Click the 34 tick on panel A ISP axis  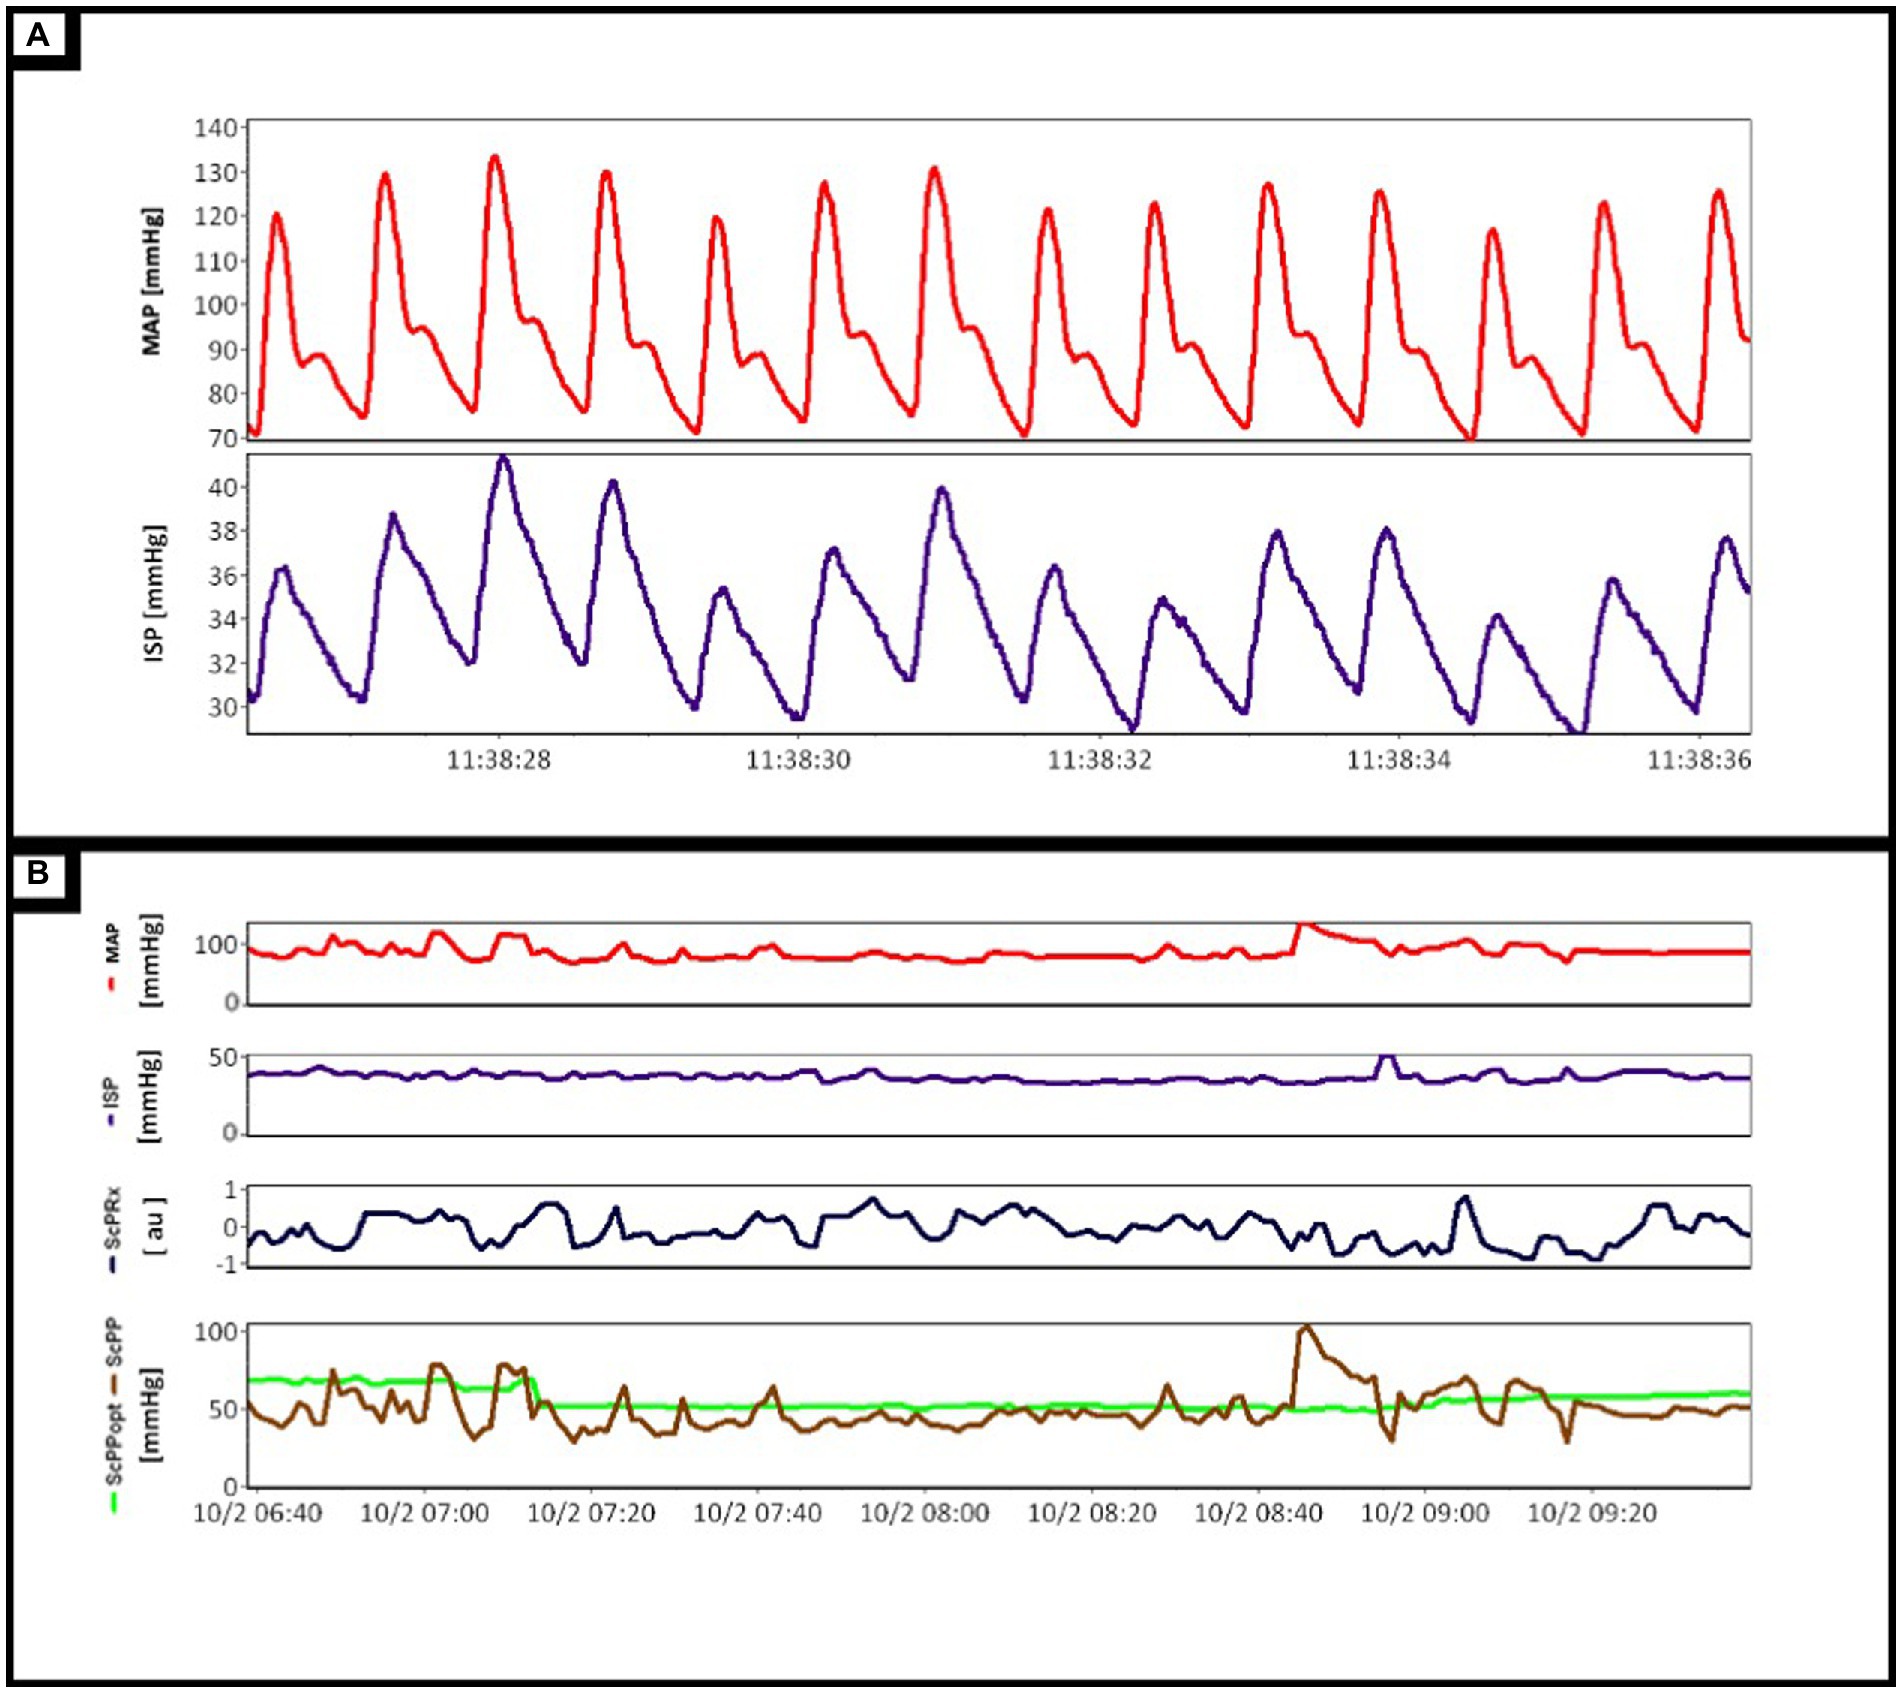coord(223,620)
